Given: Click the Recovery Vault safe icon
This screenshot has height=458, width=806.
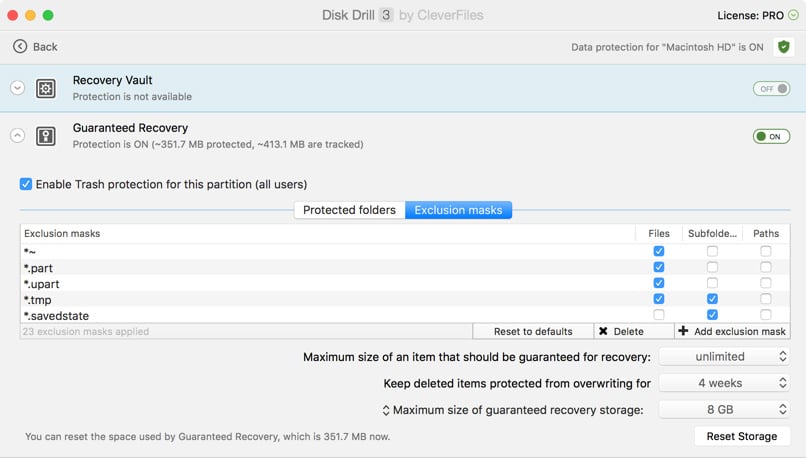Looking at the screenshot, I should pos(46,88).
